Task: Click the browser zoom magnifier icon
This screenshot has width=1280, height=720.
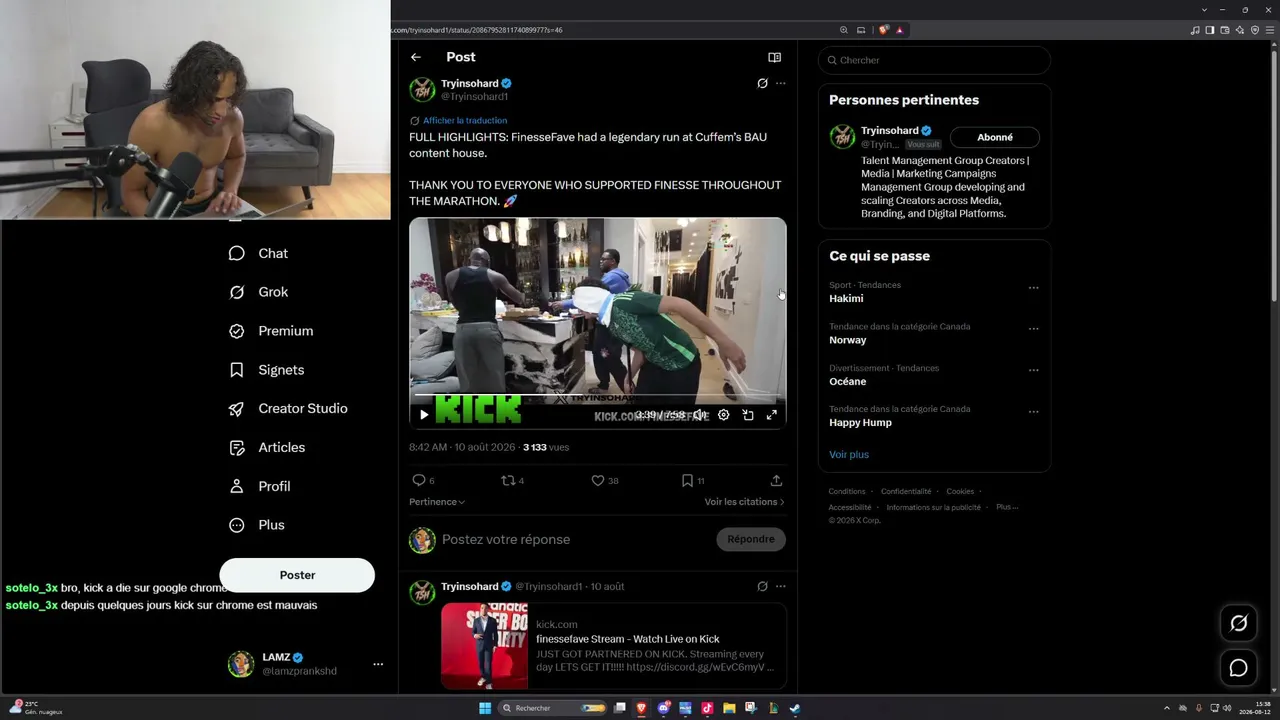Action: [x=844, y=30]
